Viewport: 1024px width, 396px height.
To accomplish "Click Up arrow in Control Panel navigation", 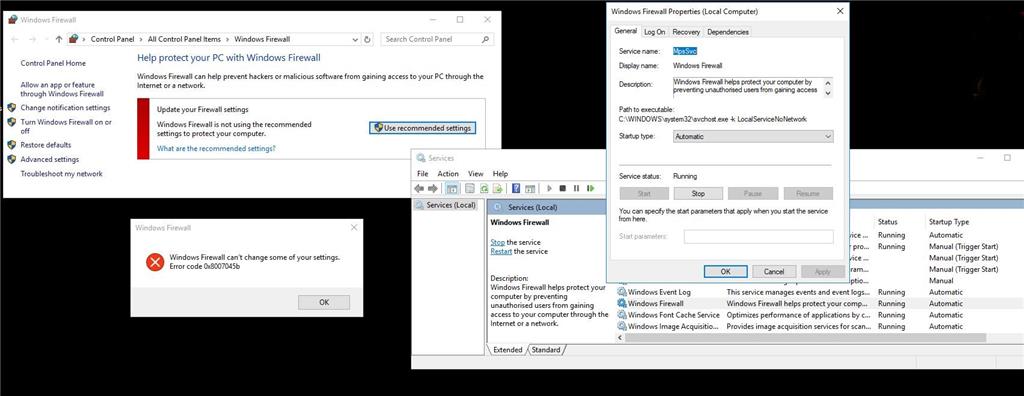I will point(59,39).
